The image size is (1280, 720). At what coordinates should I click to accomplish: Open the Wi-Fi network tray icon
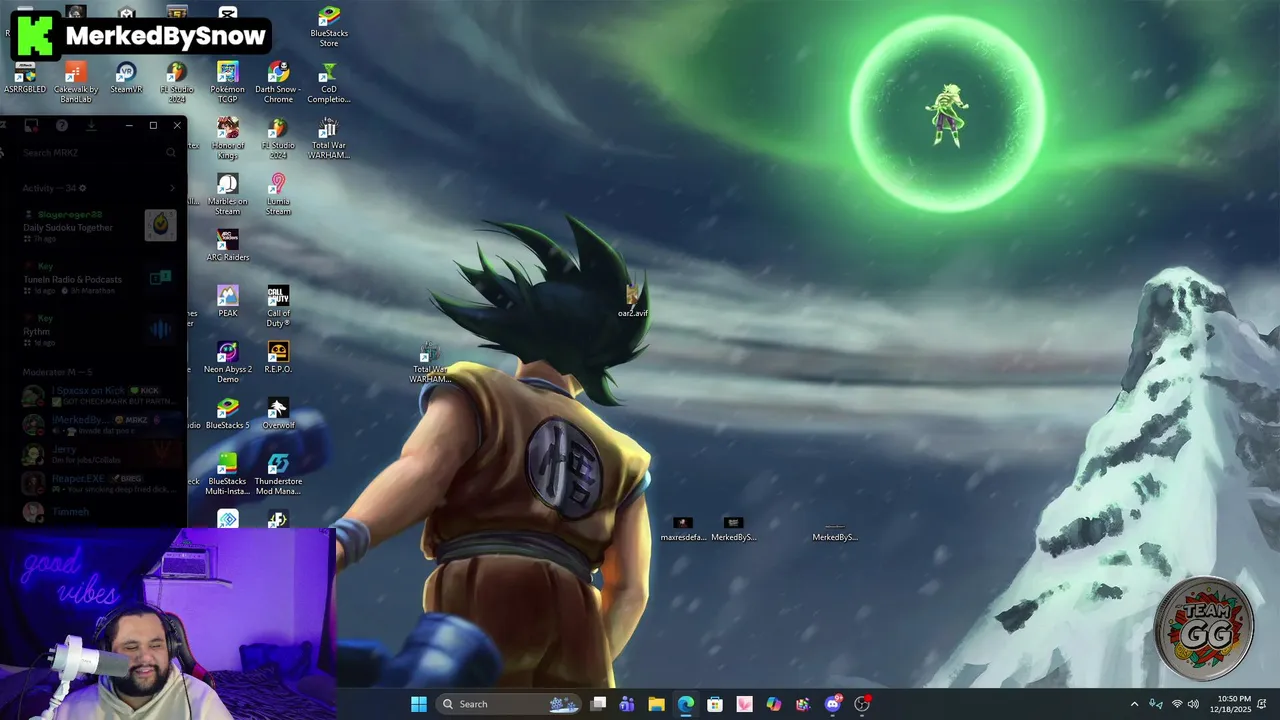coord(1177,704)
